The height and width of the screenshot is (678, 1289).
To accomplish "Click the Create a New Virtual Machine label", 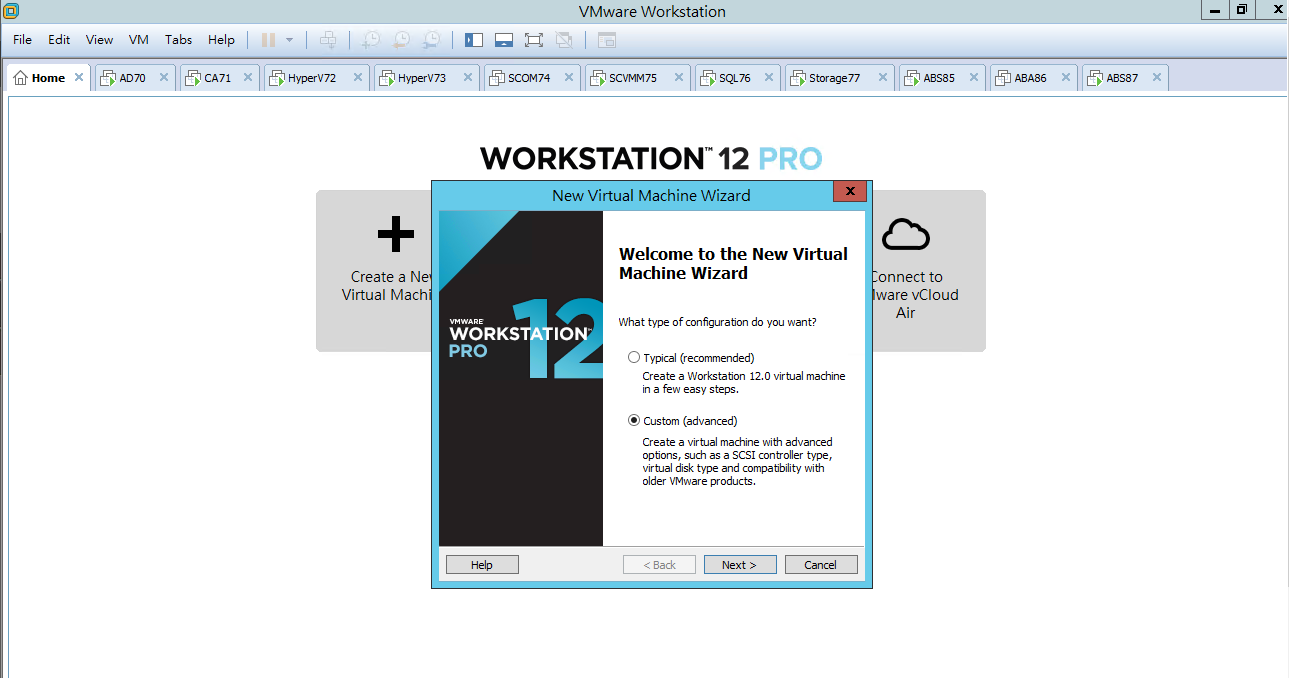I will pos(388,286).
